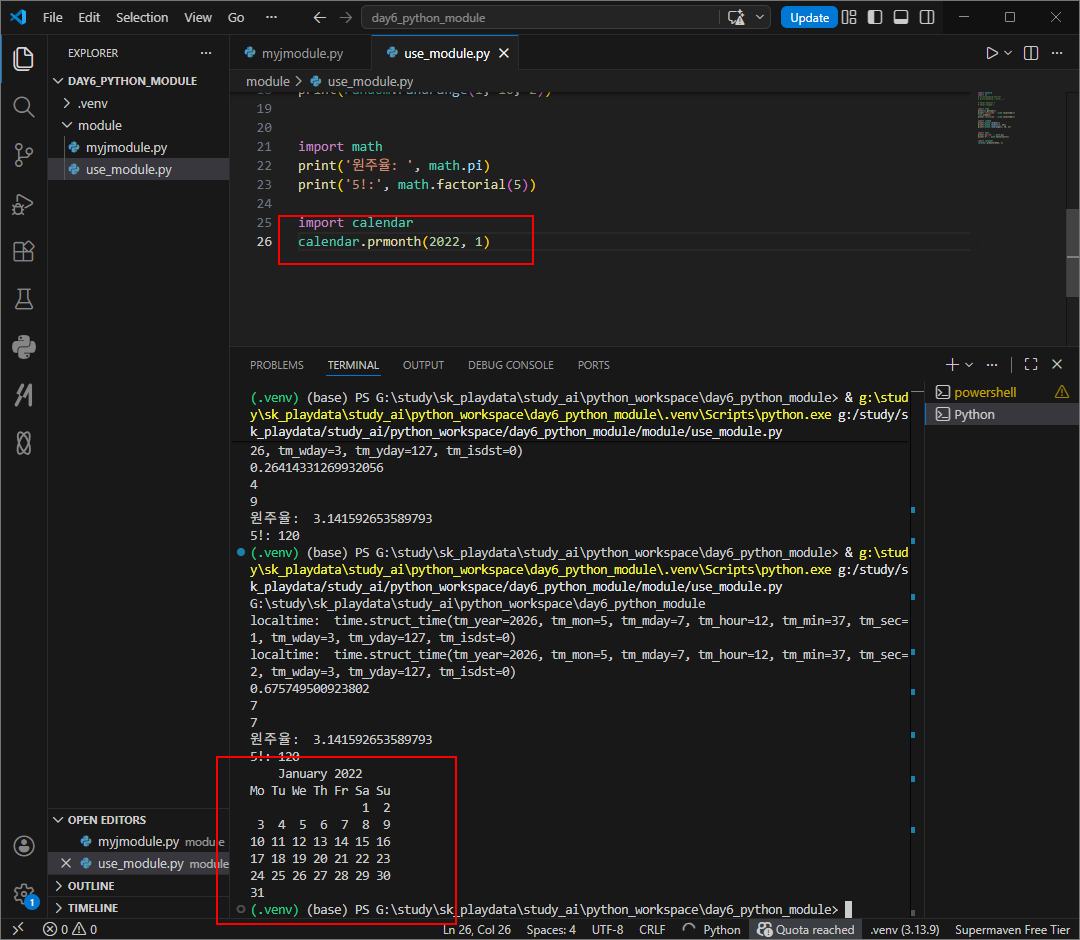
Task: Switch to the PROBLEMS panel tab
Action: [x=276, y=365]
